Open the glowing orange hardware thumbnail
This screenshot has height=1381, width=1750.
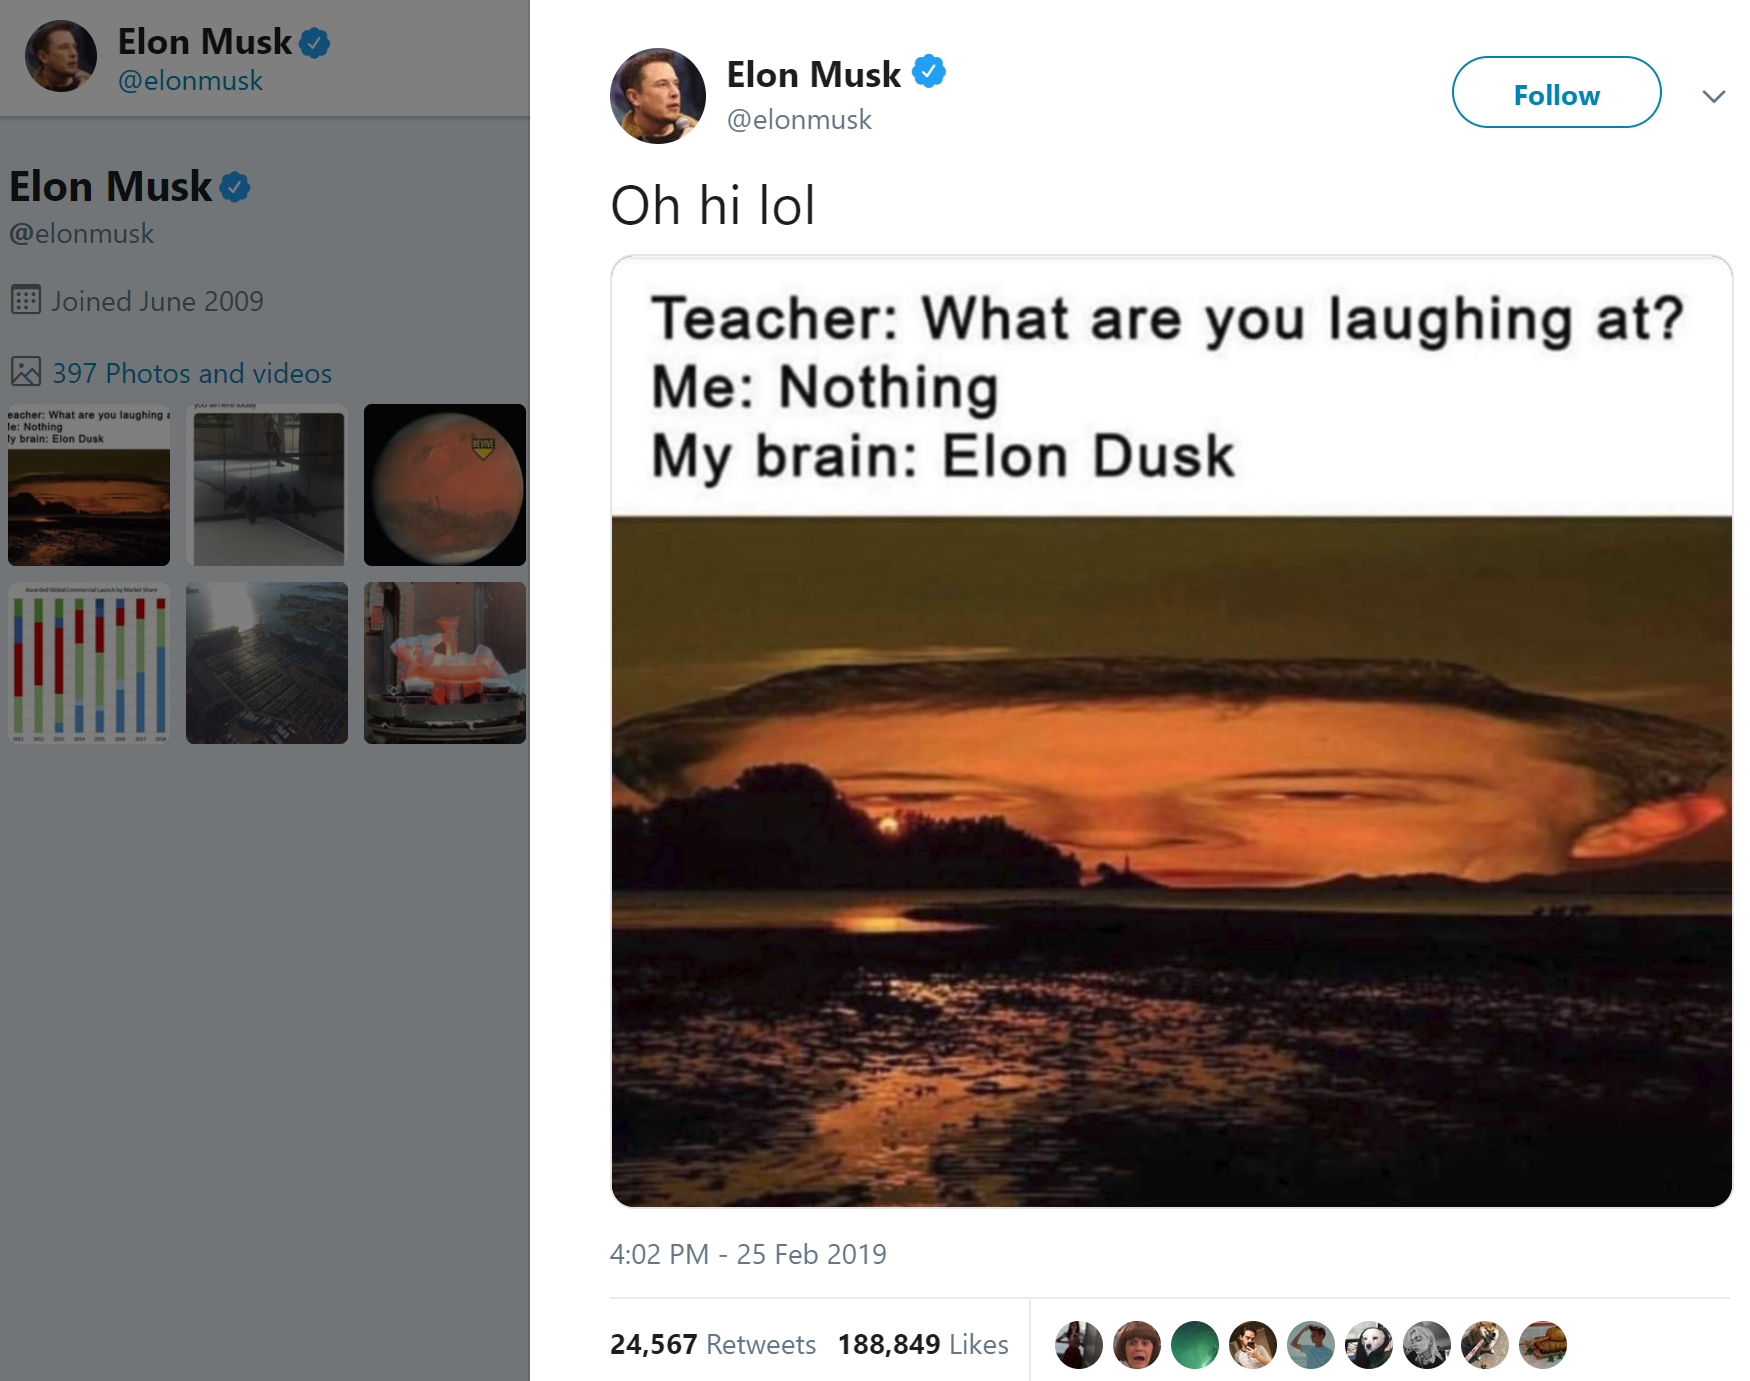point(445,663)
